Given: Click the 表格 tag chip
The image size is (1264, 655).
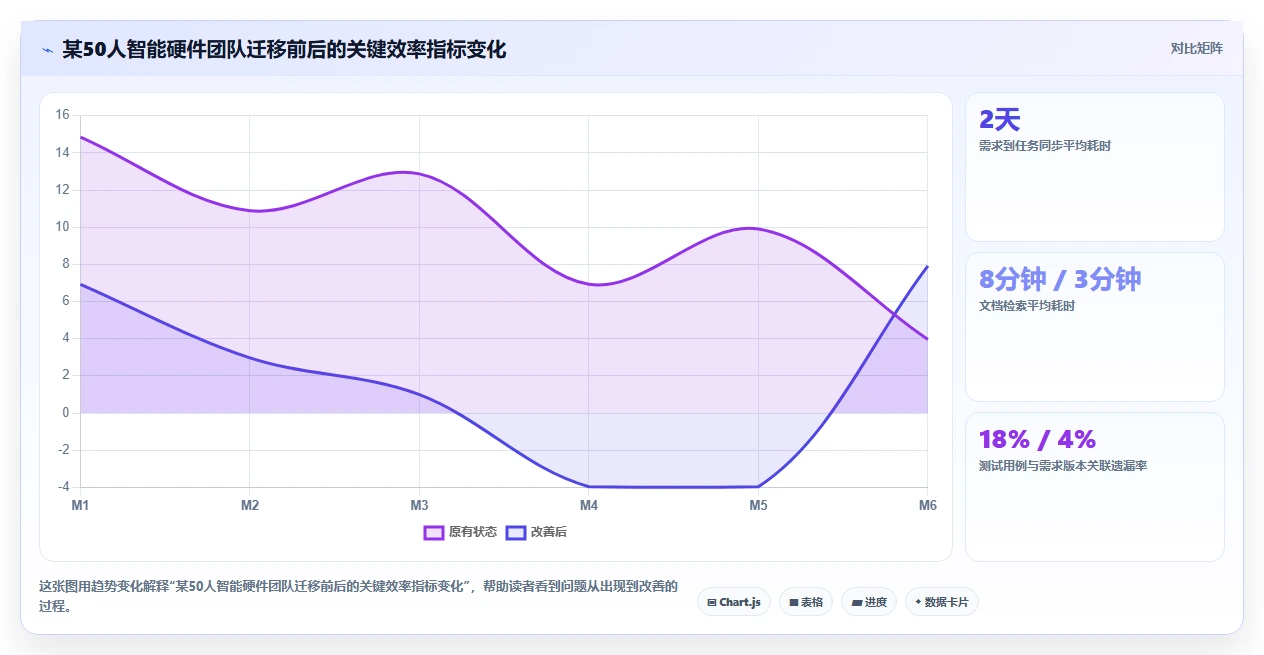Looking at the screenshot, I should coord(806,602).
